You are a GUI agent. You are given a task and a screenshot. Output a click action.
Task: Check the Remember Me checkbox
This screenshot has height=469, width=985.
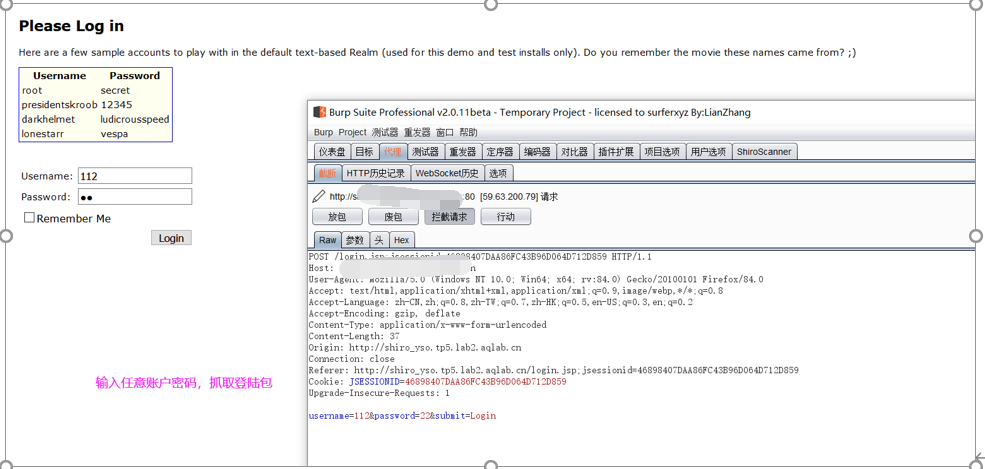coord(29,217)
